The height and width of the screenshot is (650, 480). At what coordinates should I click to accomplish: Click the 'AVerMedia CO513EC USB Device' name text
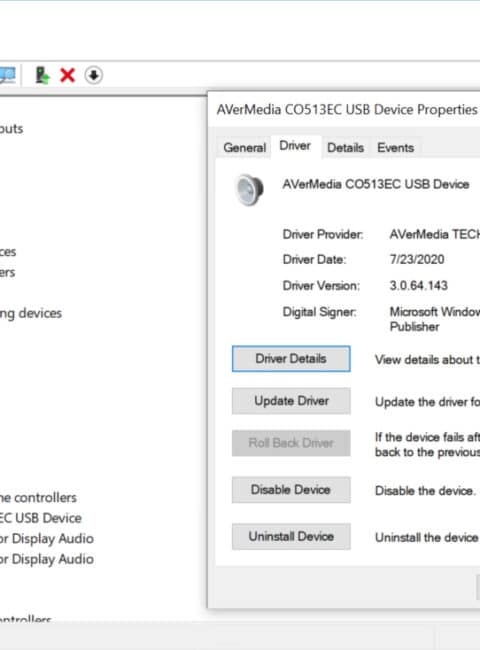point(376,184)
